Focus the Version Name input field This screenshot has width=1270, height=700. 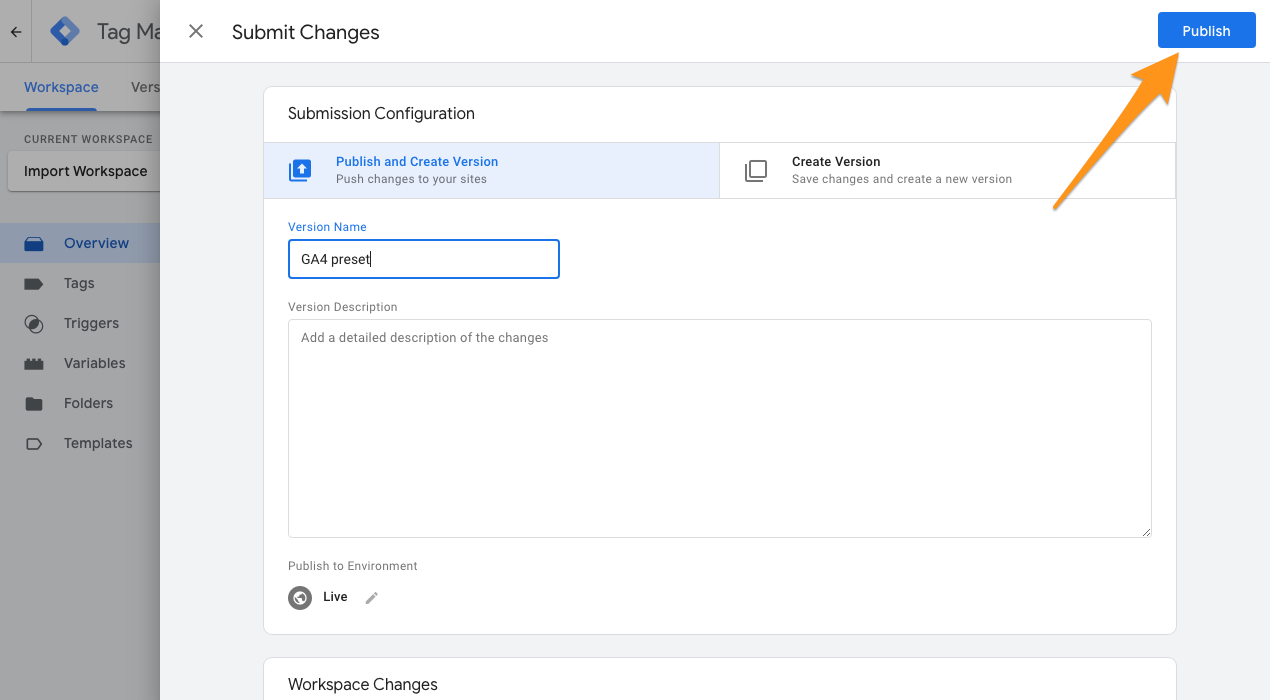point(424,259)
